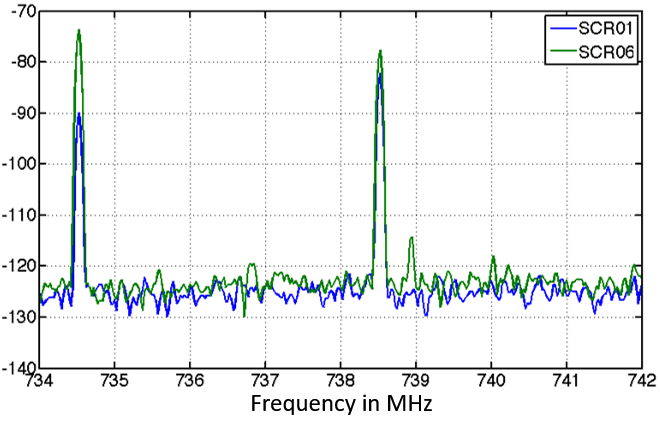Click the x-axis tick label 742
Image resolution: width=660 pixels, height=434 pixels.
coord(640,380)
